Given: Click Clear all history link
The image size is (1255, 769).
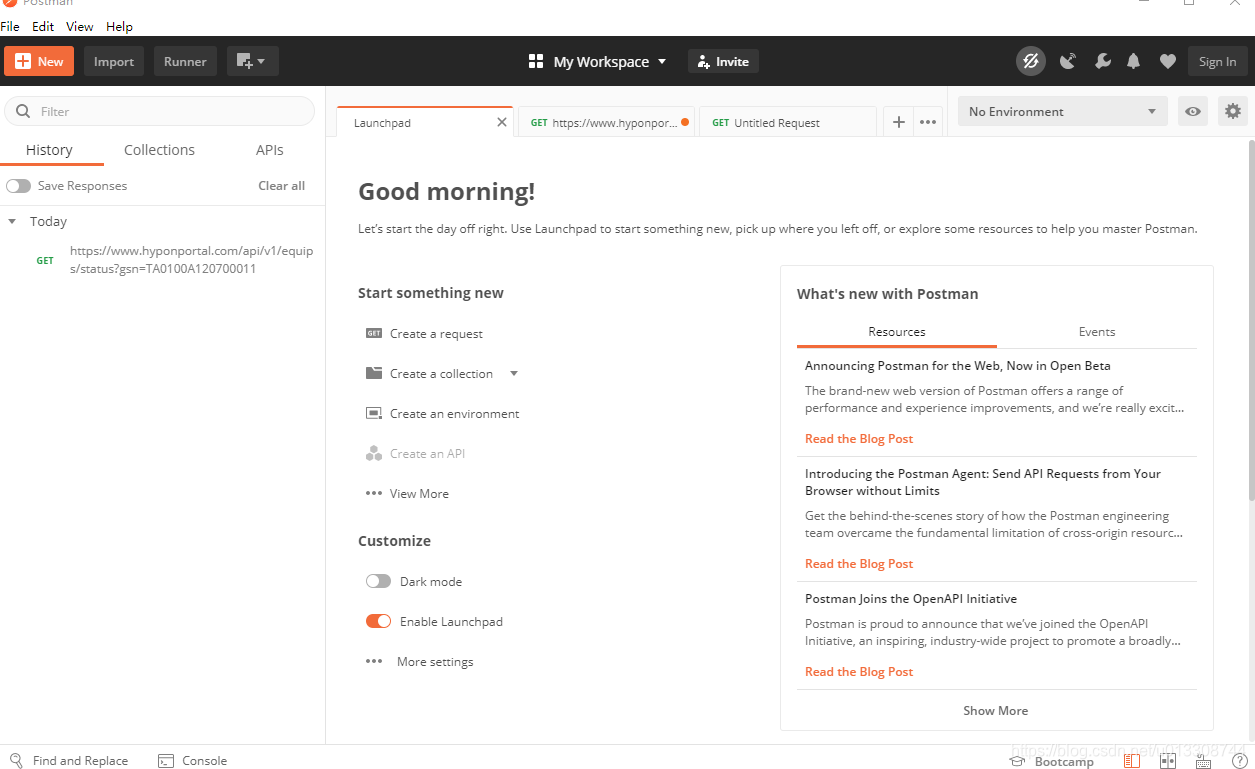Looking at the screenshot, I should pos(281,186).
